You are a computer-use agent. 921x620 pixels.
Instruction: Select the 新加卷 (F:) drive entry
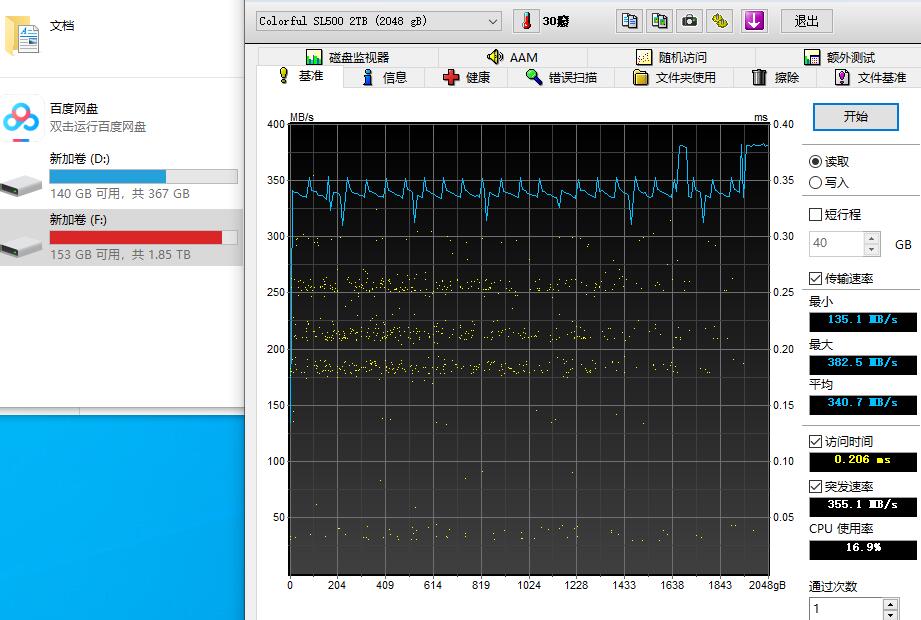(x=120, y=237)
